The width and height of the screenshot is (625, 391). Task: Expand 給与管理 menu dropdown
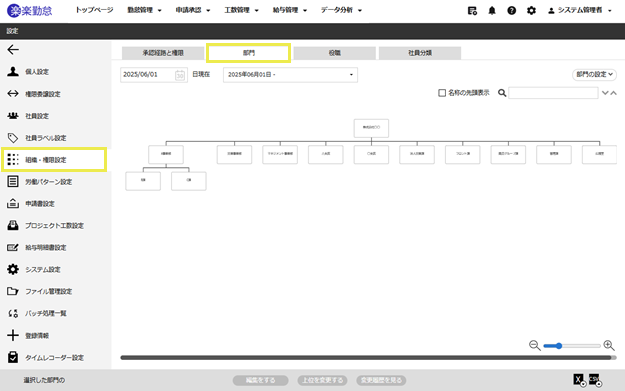[290, 10]
